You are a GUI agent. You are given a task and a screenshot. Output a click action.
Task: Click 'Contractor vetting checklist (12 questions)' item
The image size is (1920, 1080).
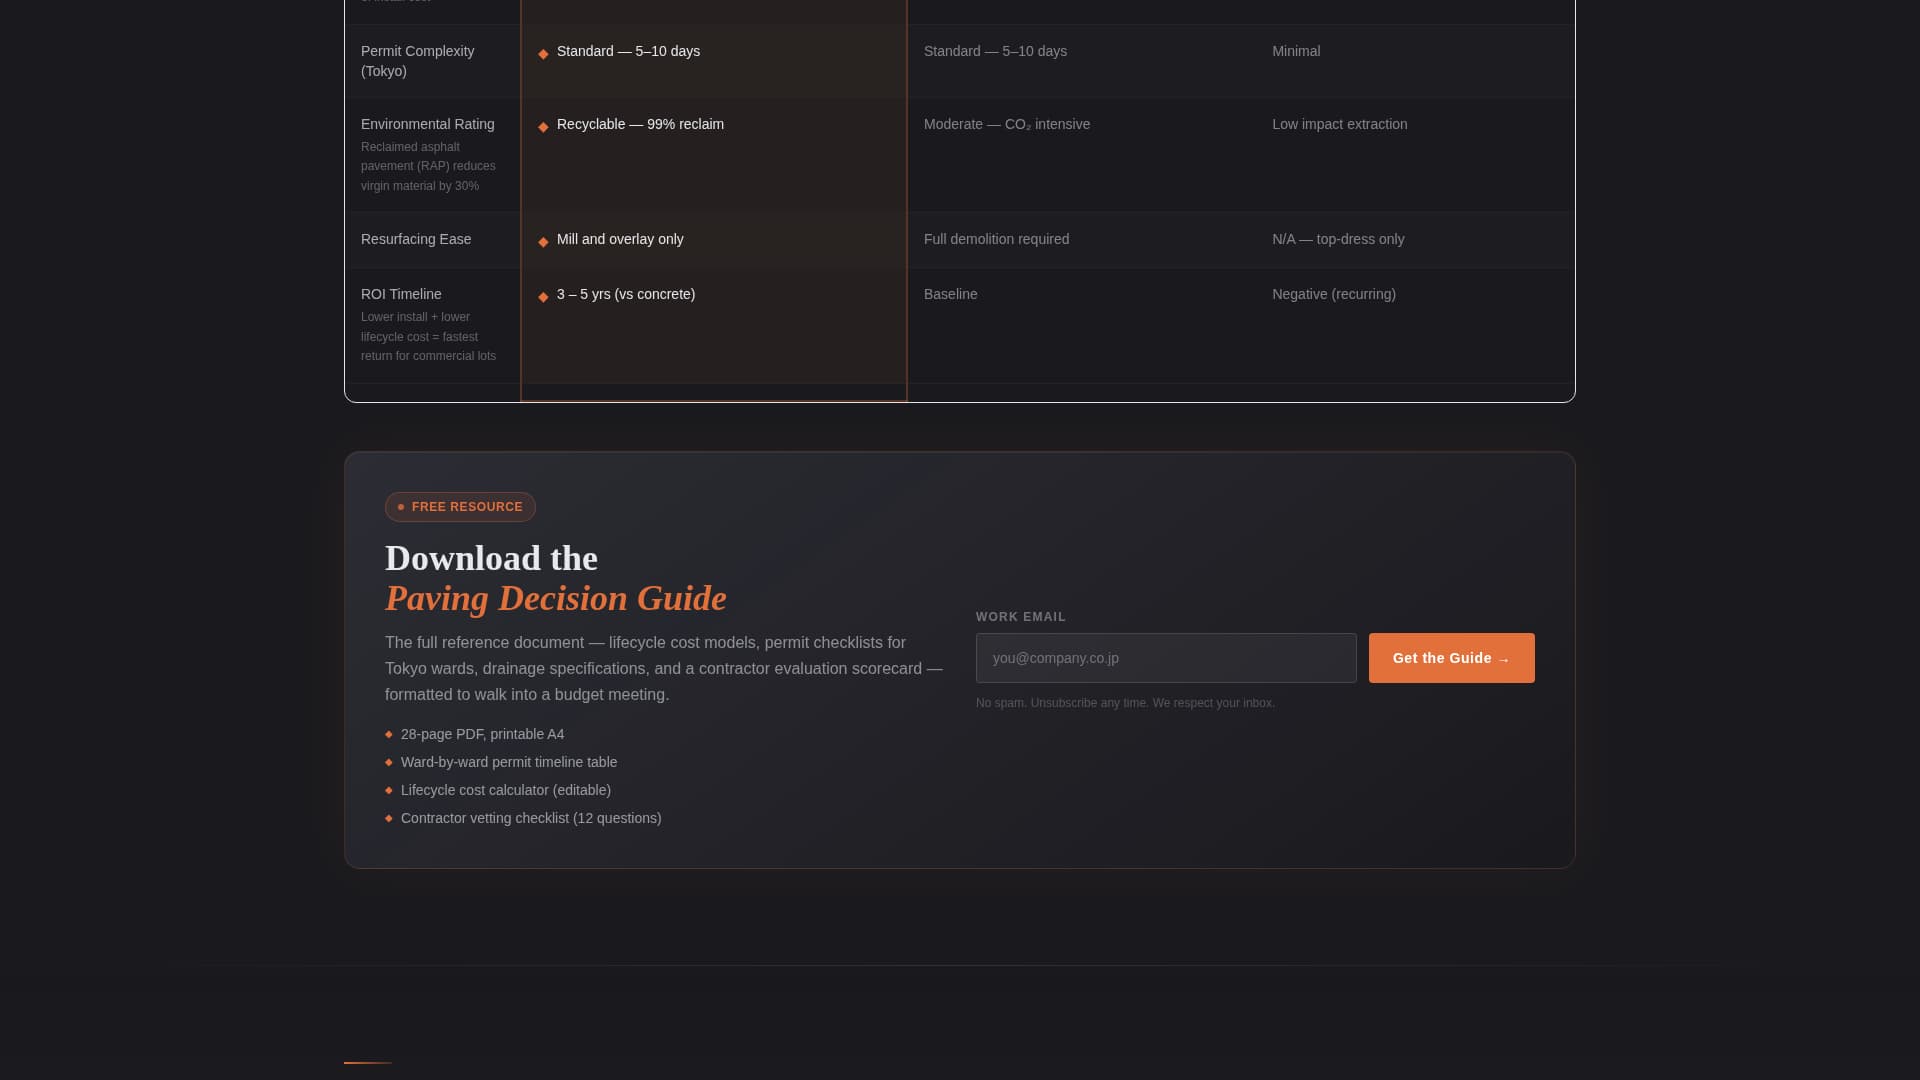(531, 818)
